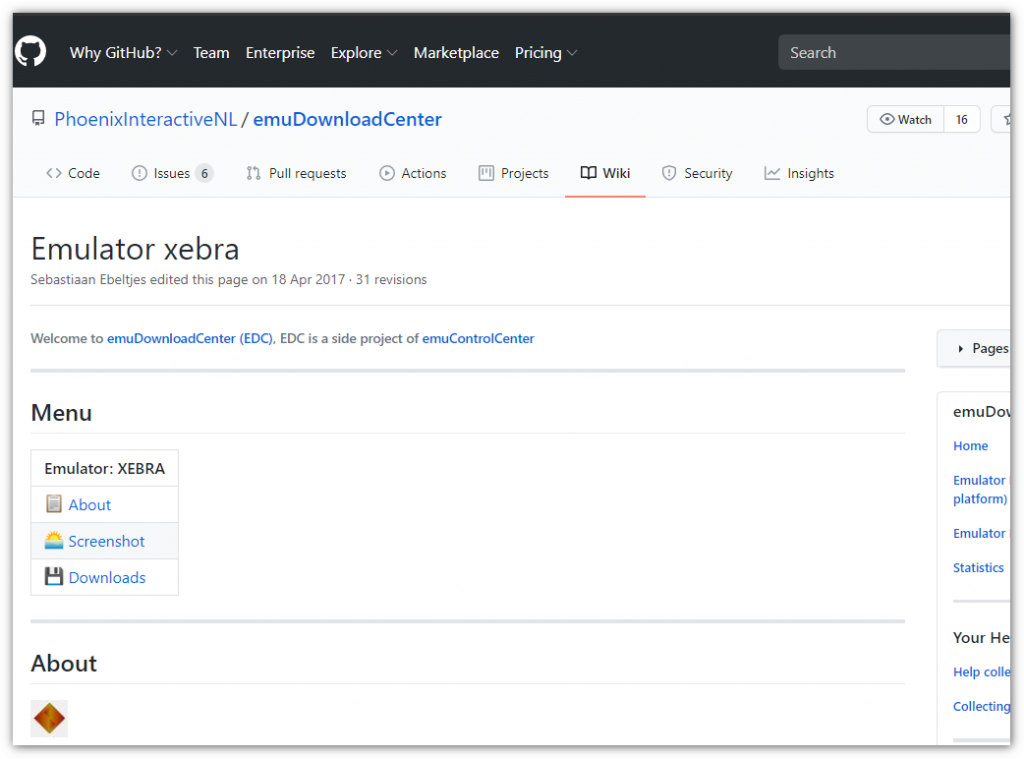The width and height of the screenshot is (1024, 759).
Task: Click the Pull requests branch icon
Action: click(253, 173)
